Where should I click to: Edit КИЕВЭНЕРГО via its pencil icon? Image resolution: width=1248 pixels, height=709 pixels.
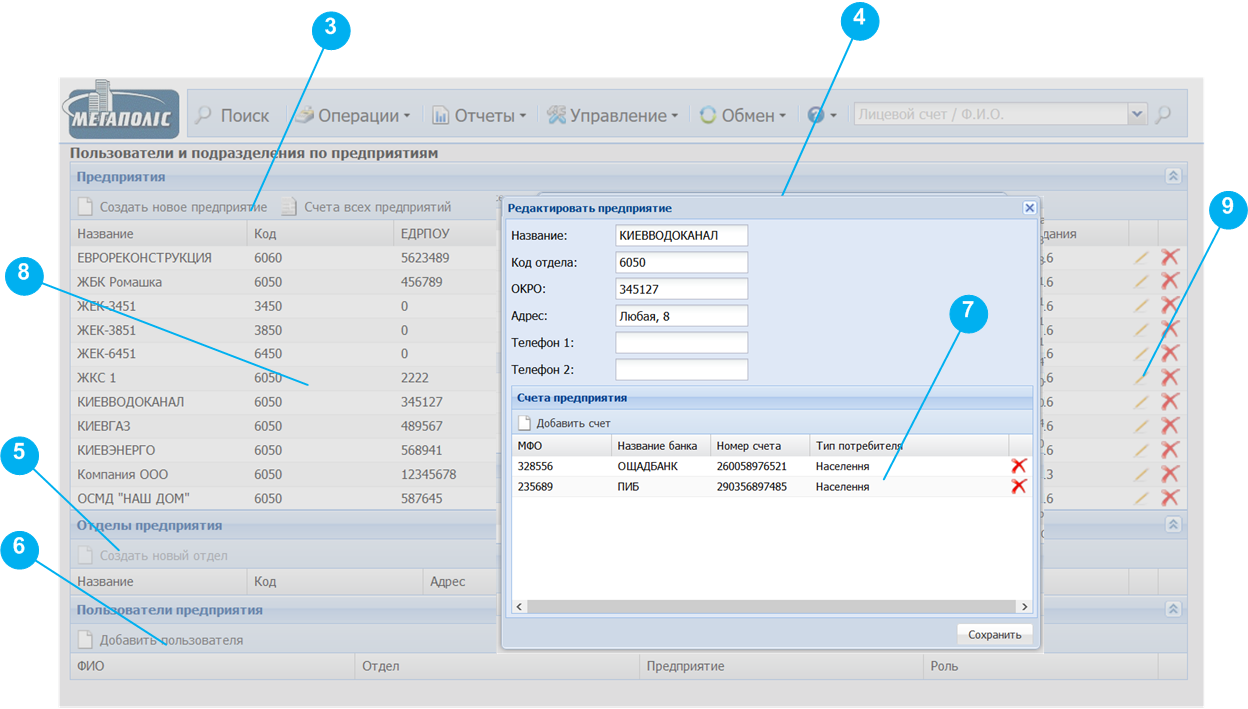[x=1142, y=449]
